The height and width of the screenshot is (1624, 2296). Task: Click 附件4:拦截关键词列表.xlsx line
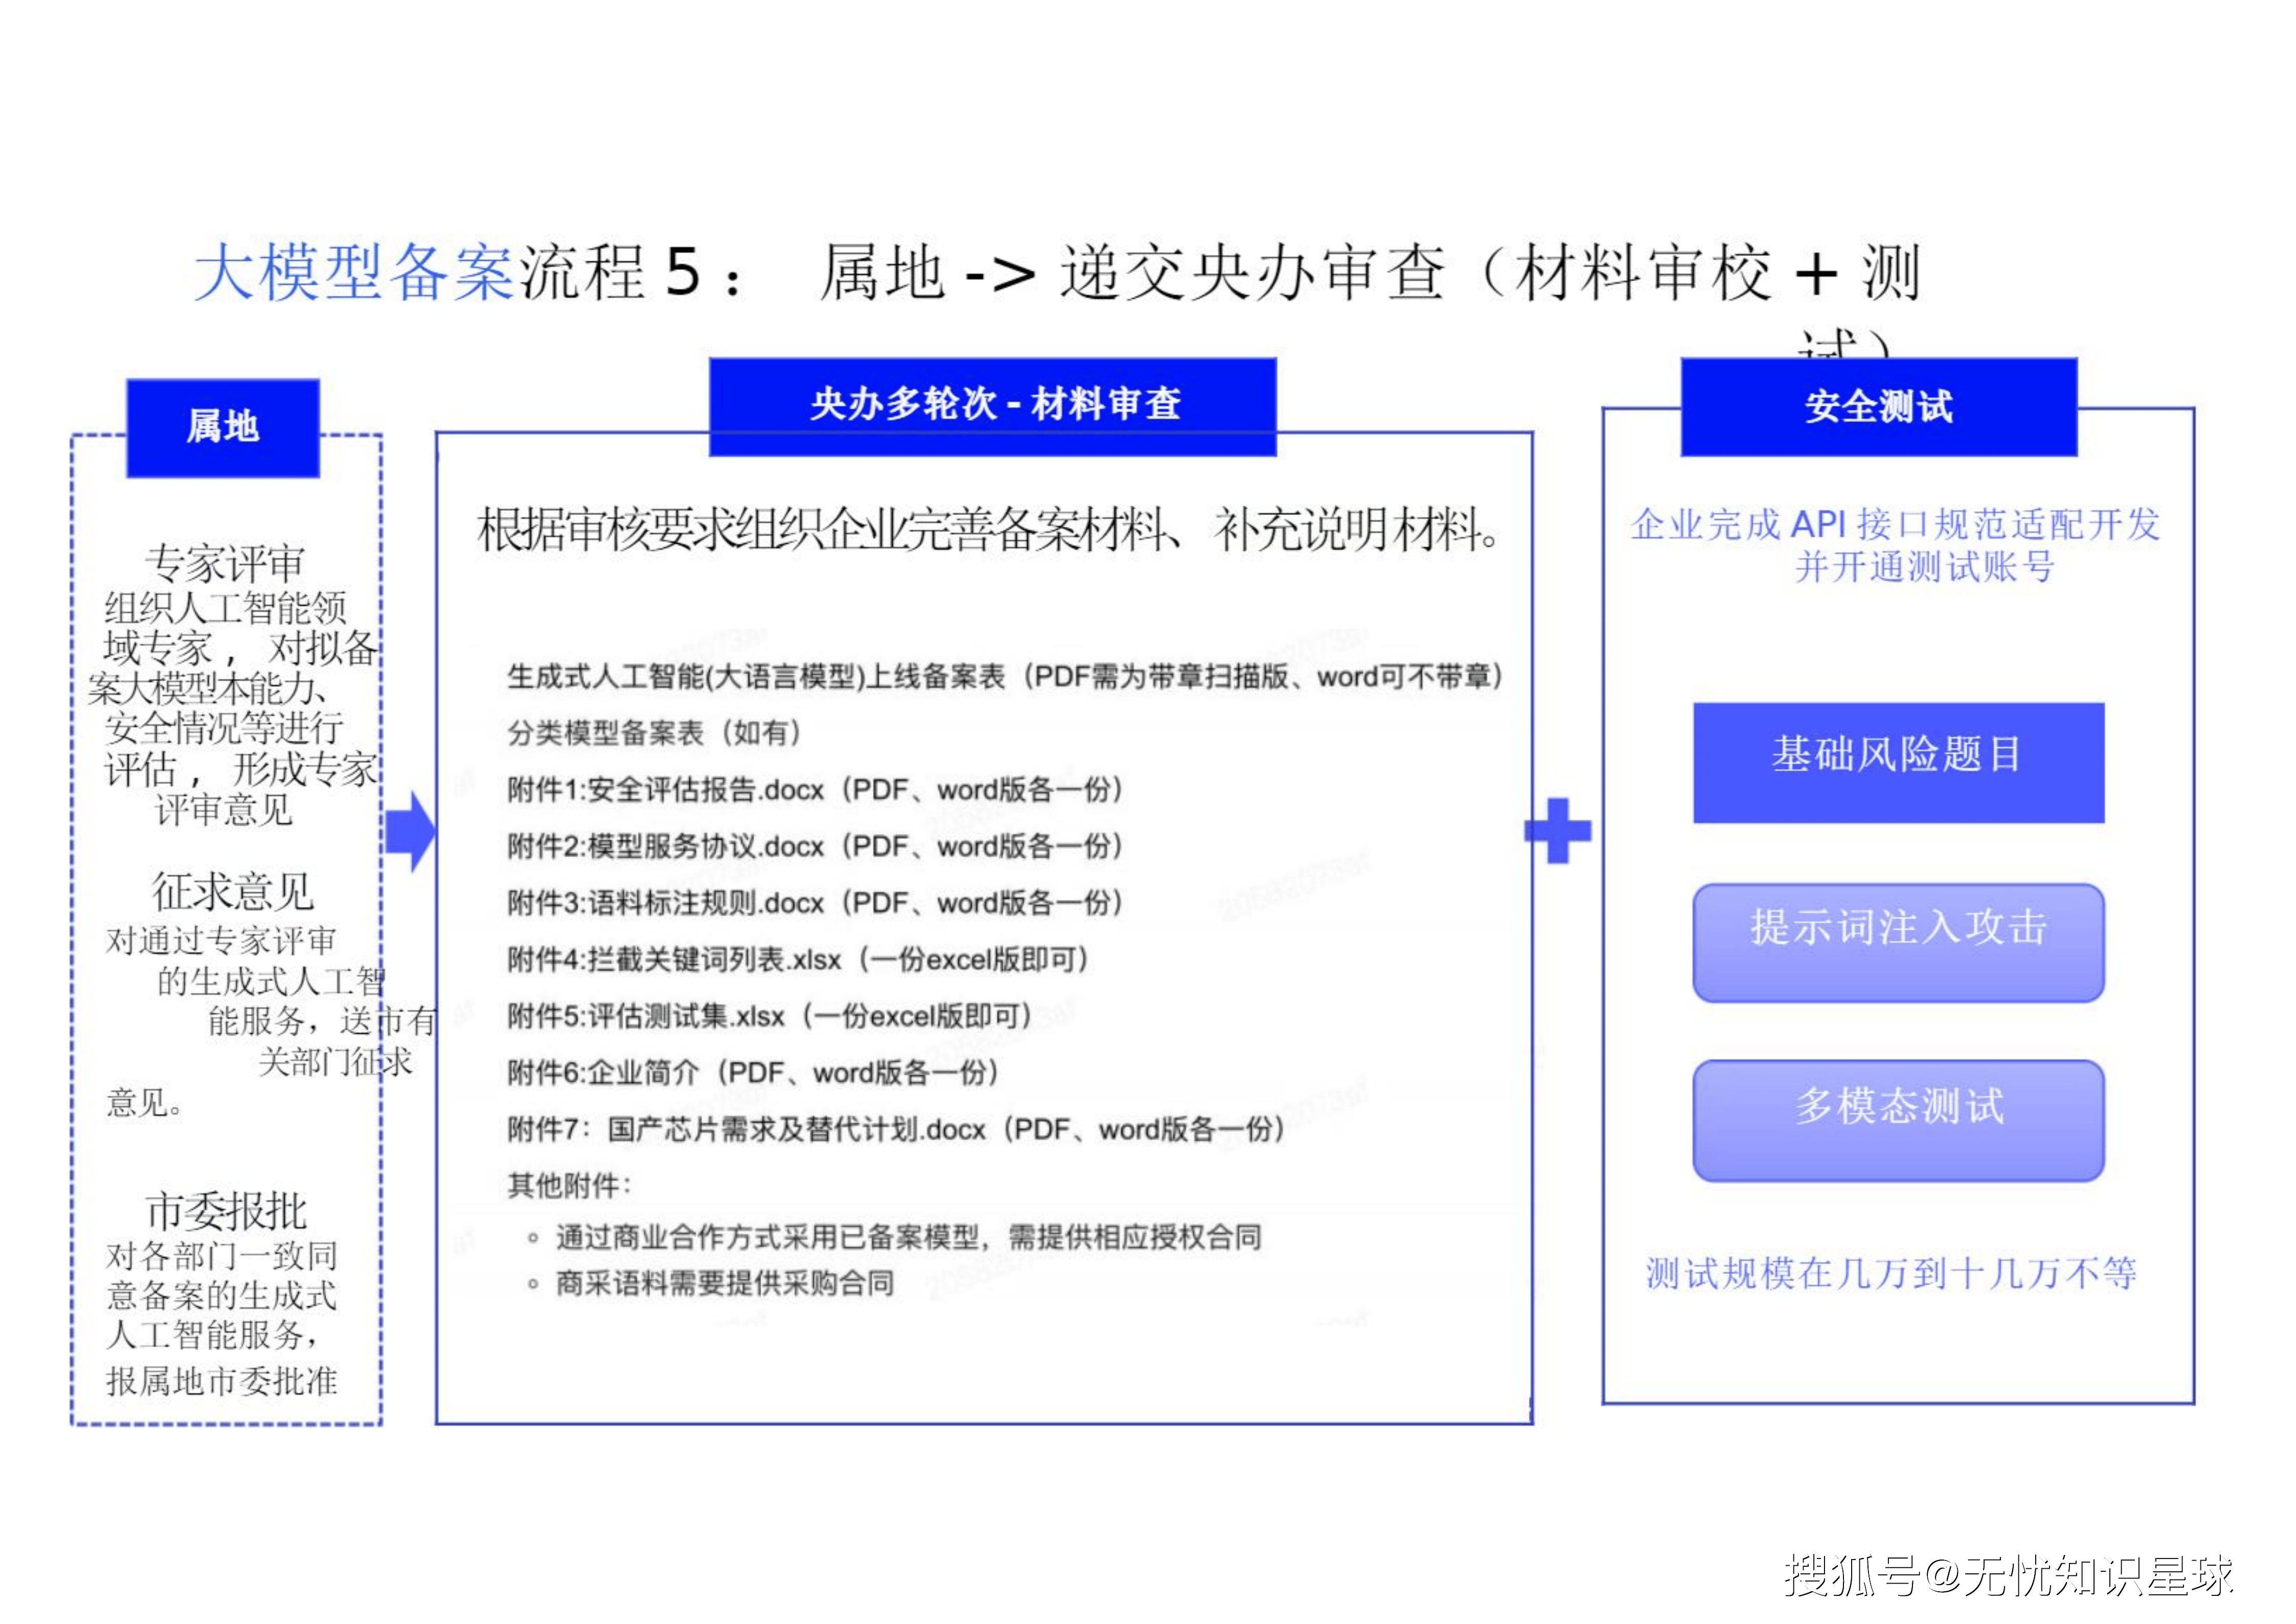[x=797, y=960]
